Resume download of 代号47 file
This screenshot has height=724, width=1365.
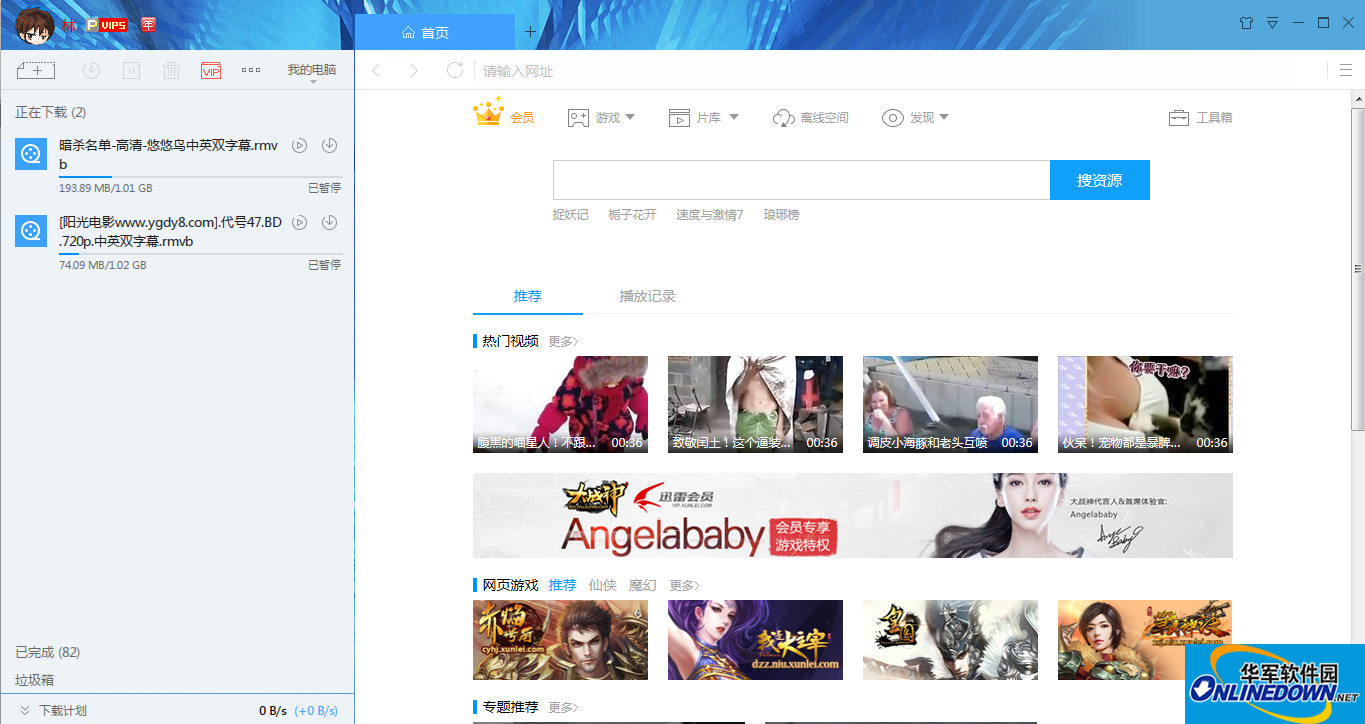coord(329,222)
